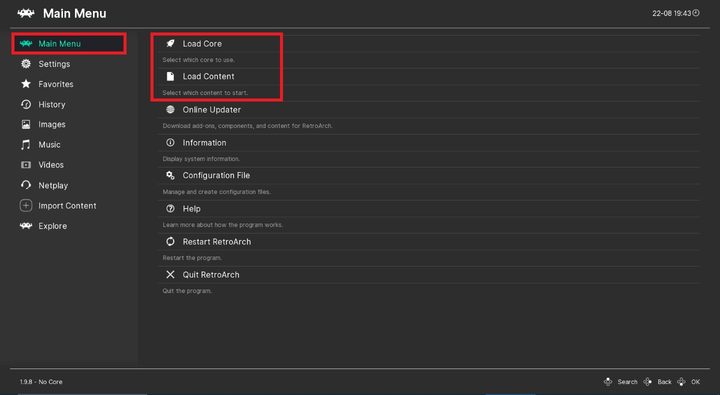Click the clock icon beside the time
Screen dimensions: 720x395
tap(696, 13)
